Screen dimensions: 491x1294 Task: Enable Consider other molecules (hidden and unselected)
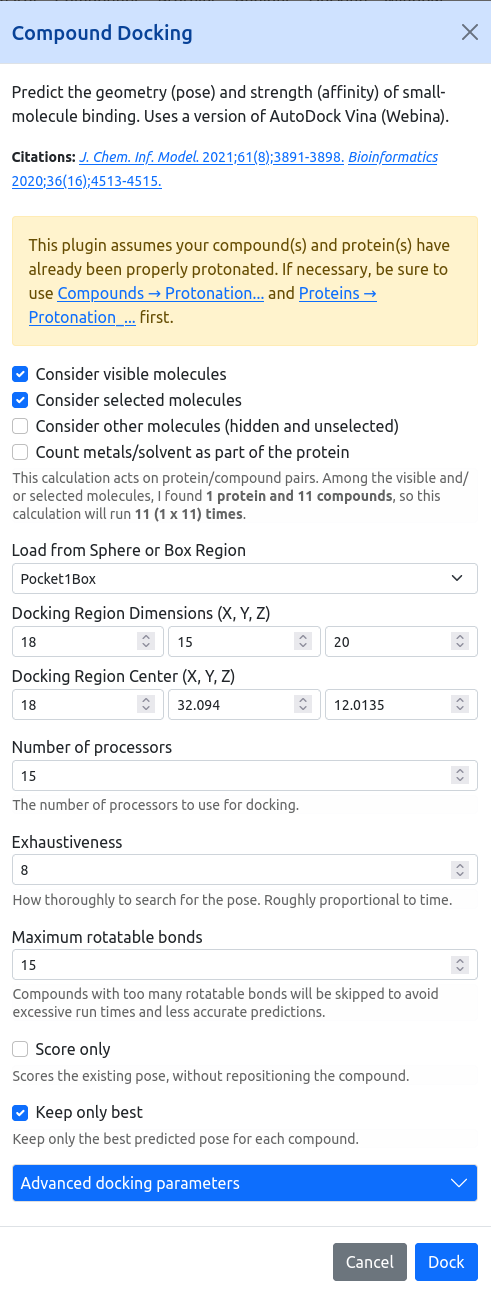click(x=20, y=427)
